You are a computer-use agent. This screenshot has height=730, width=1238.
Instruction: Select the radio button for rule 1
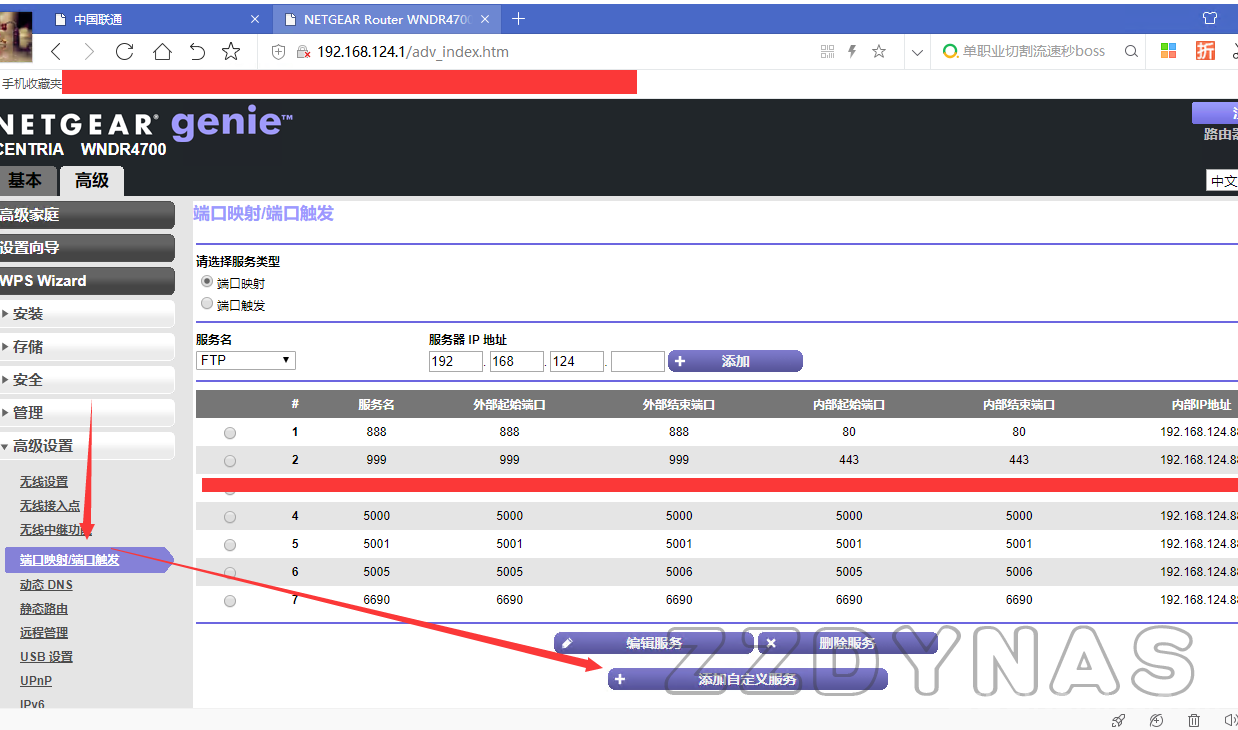pos(230,433)
